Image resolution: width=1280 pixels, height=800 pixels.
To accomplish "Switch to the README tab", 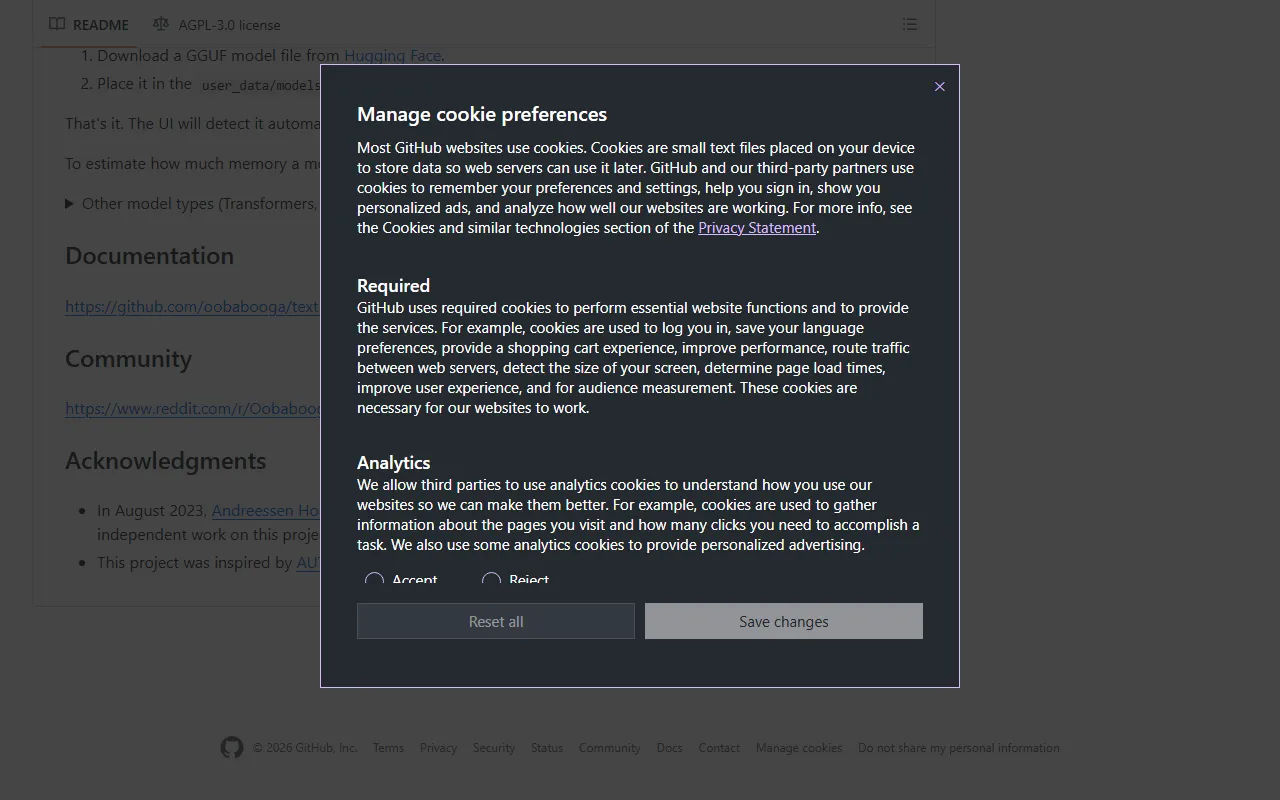I will point(100,24).
